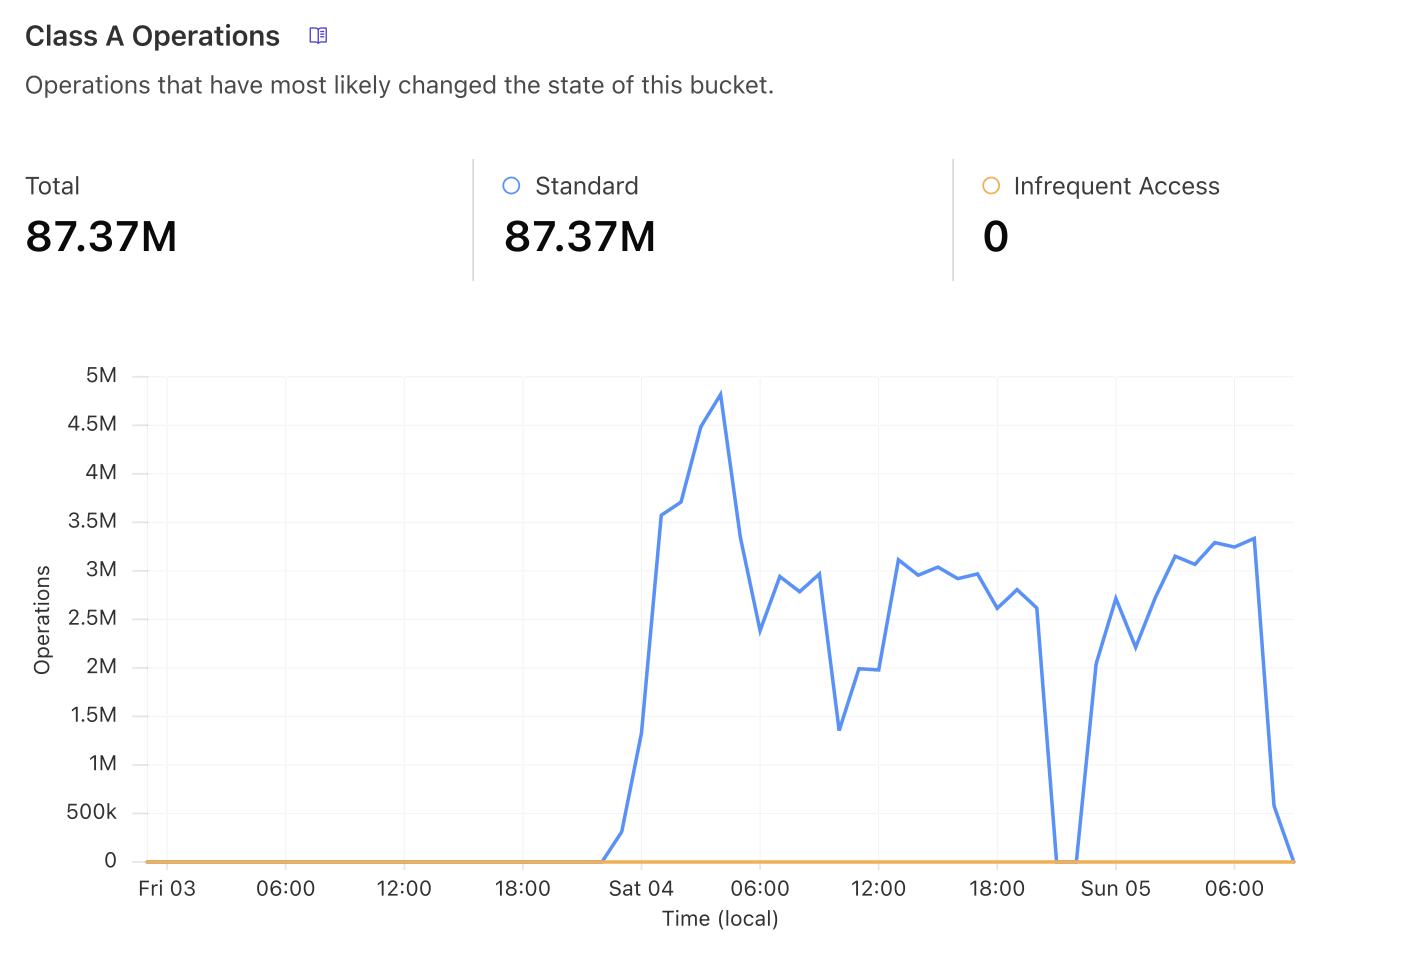1425x956 pixels.
Task: Select the Standard series label text
Action: (586, 186)
